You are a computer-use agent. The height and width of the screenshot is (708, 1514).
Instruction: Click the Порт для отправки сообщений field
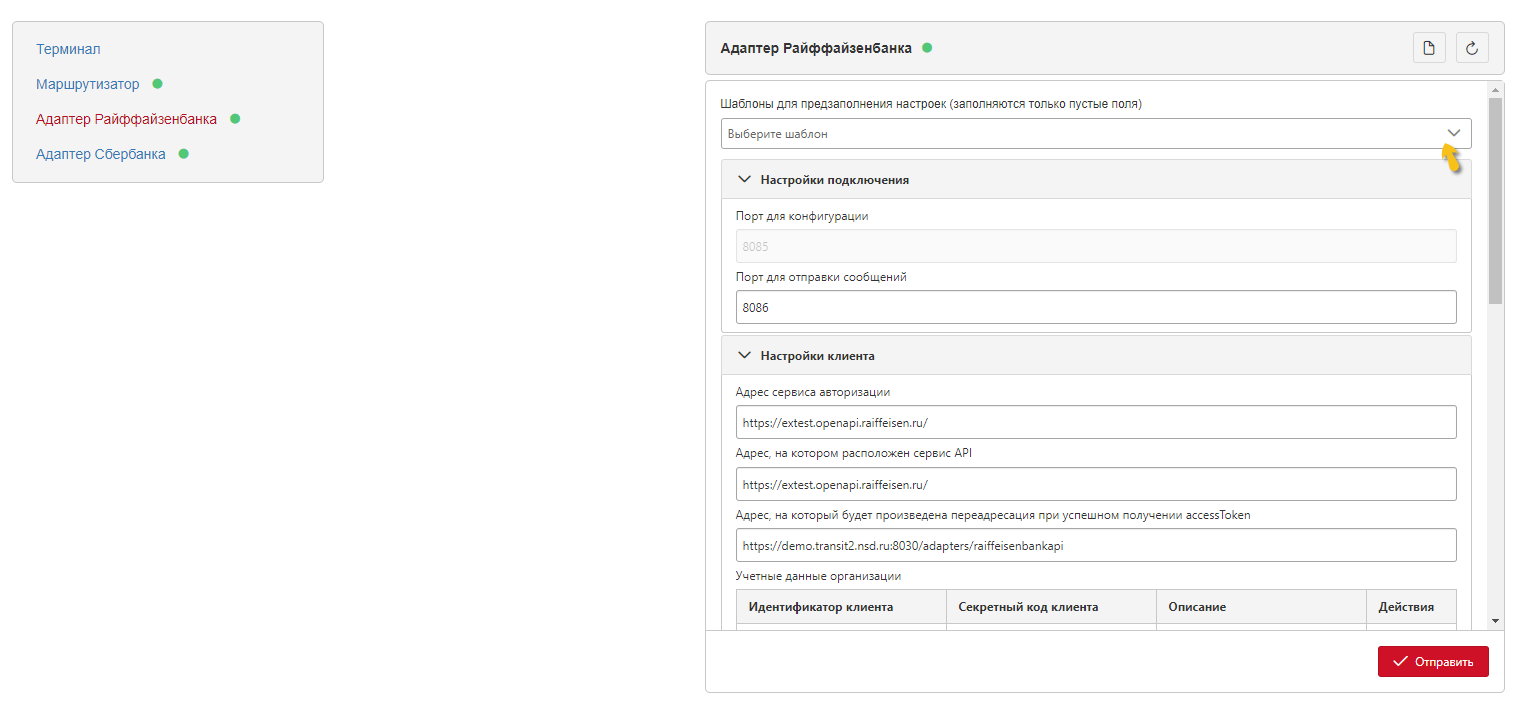click(x=1096, y=308)
